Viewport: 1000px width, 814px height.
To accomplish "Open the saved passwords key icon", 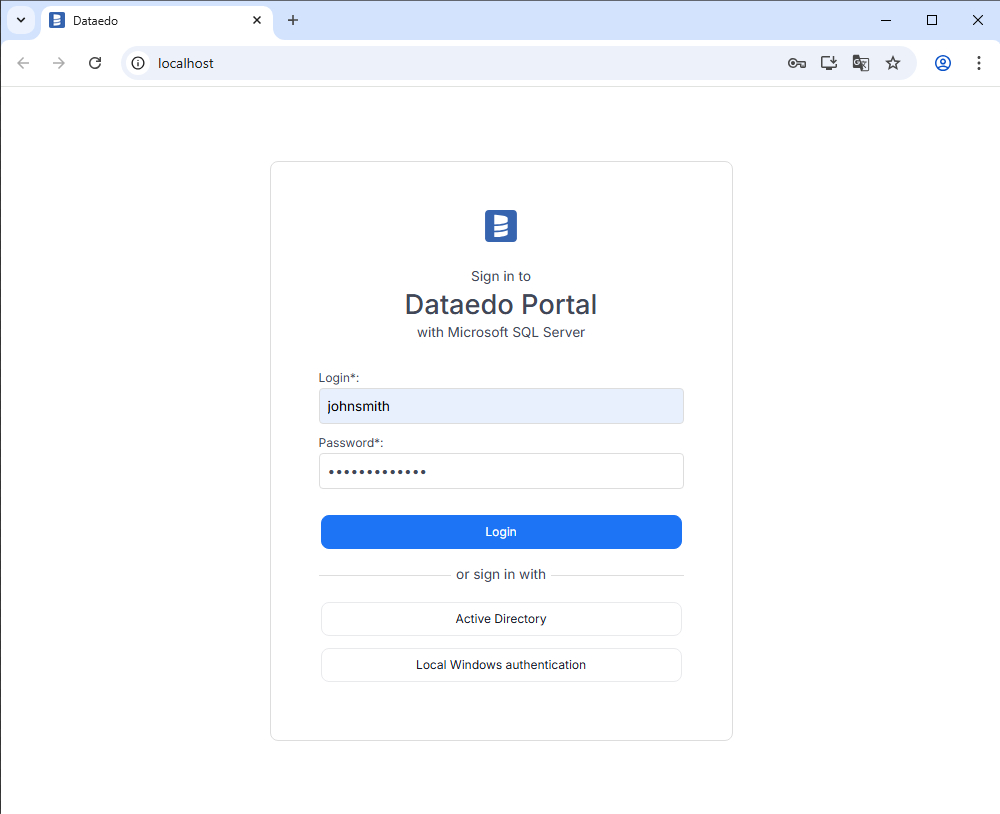I will coord(796,62).
